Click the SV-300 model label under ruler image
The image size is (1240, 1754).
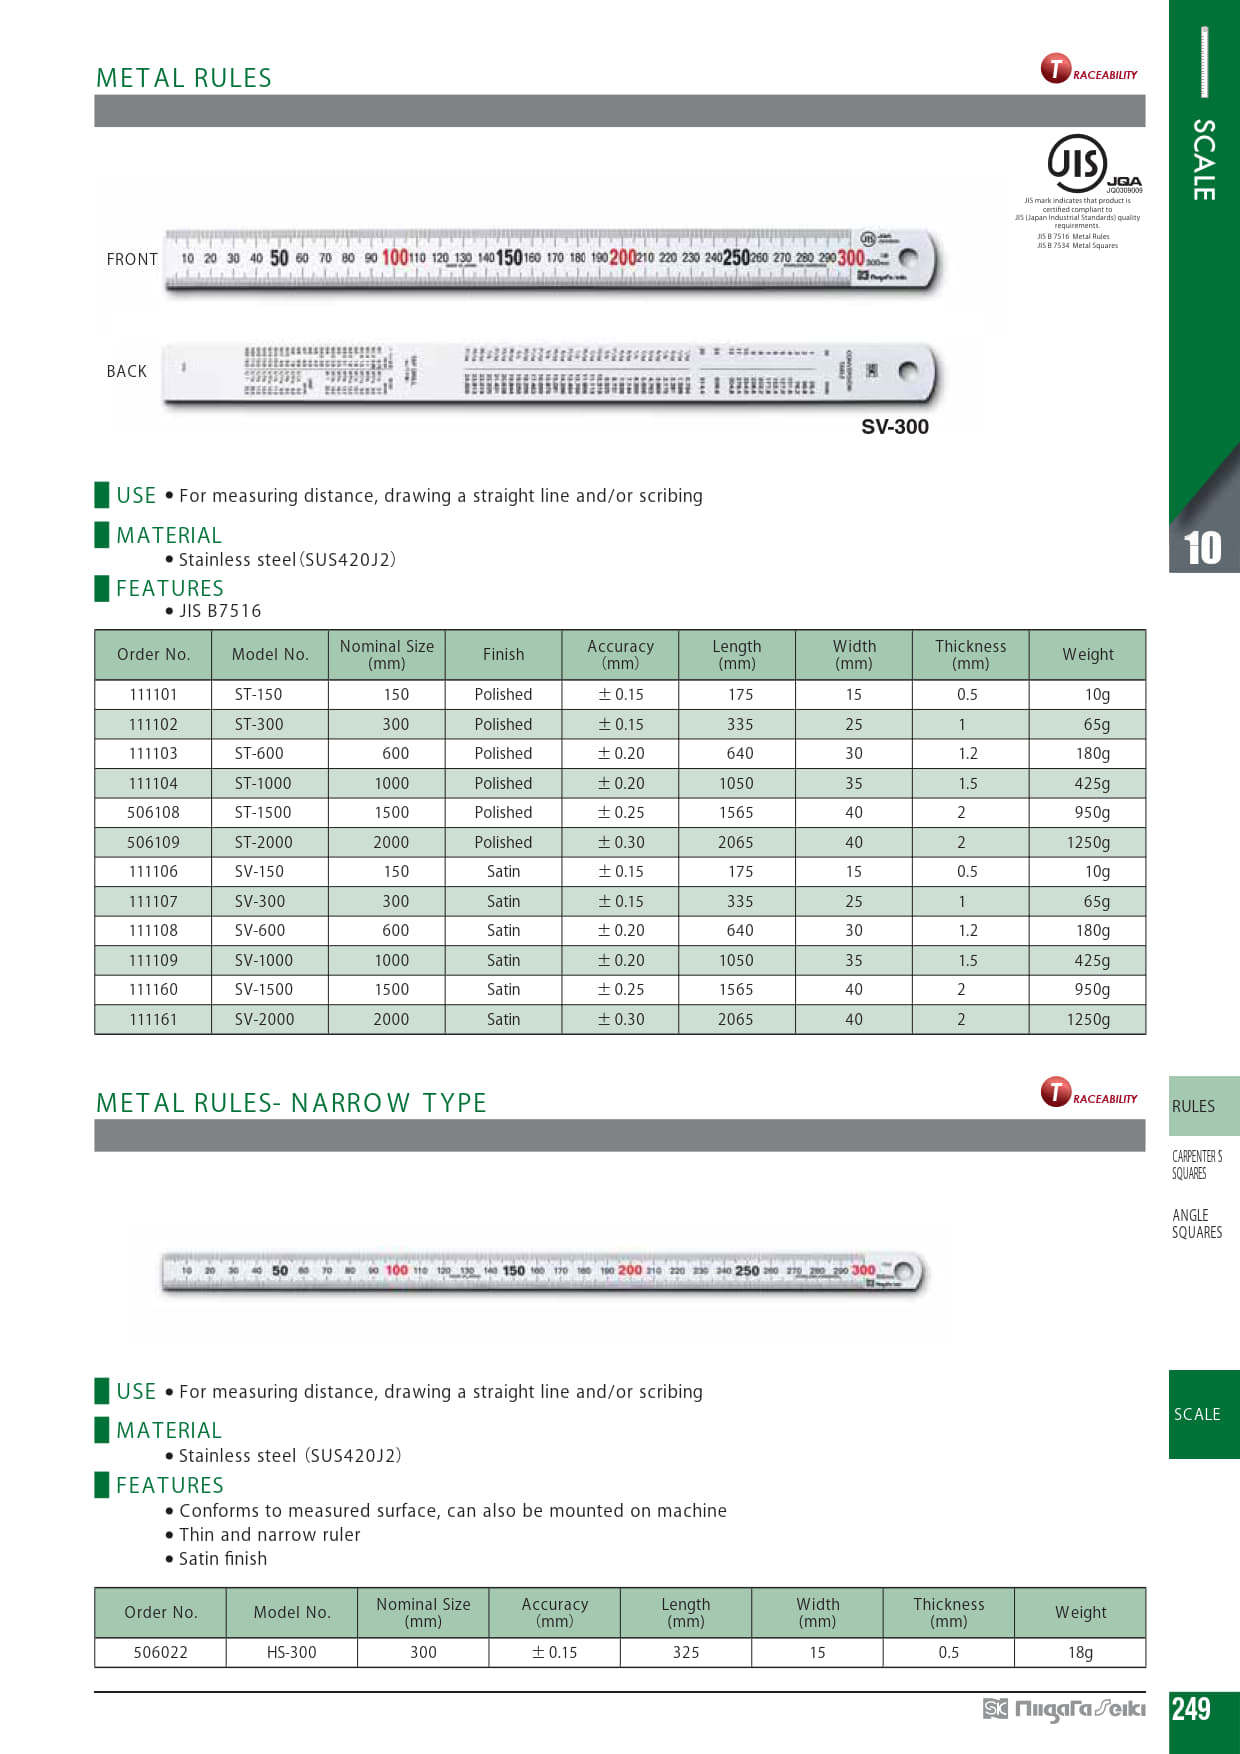pyautogui.click(x=894, y=427)
